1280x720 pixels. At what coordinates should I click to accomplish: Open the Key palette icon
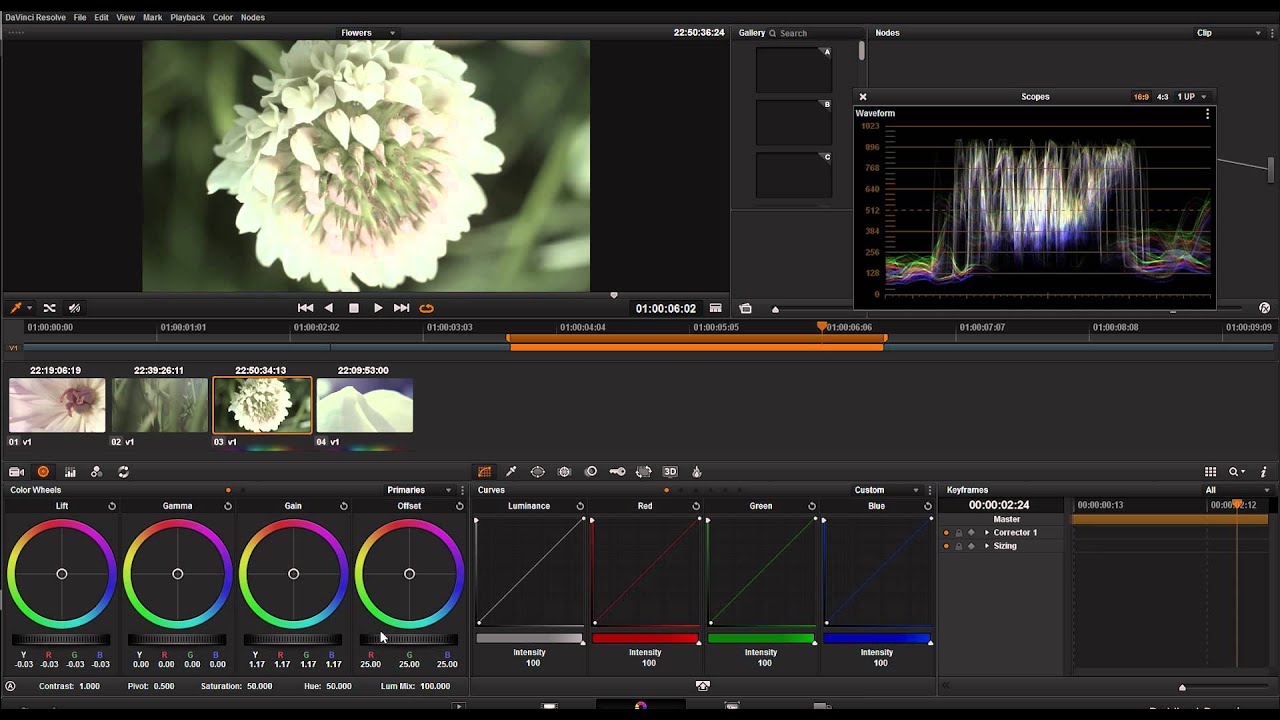[x=617, y=472]
